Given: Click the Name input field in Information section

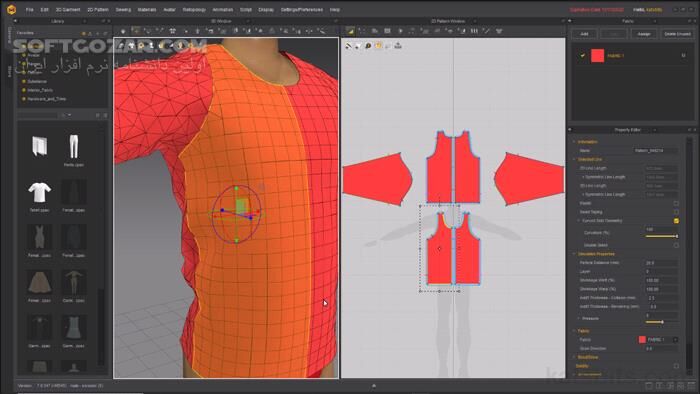Looking at the screenshot, I should [655, 151].
